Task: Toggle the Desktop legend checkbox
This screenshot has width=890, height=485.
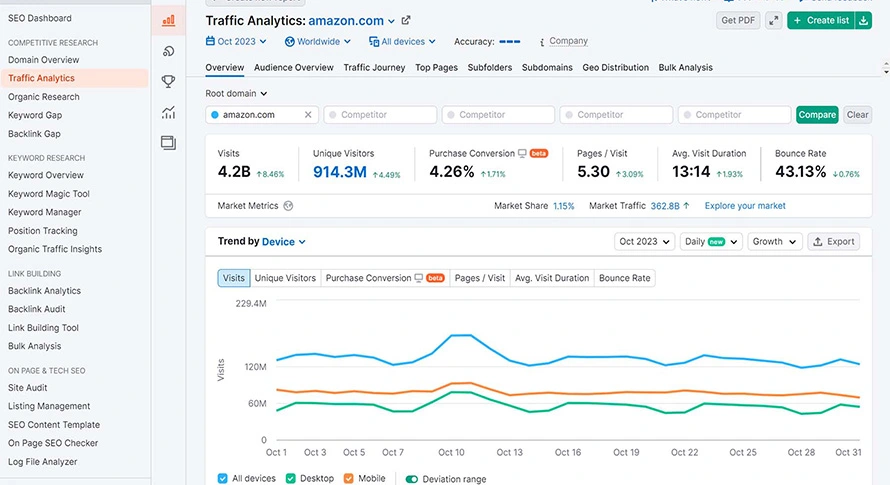Action: click(289, 479)
